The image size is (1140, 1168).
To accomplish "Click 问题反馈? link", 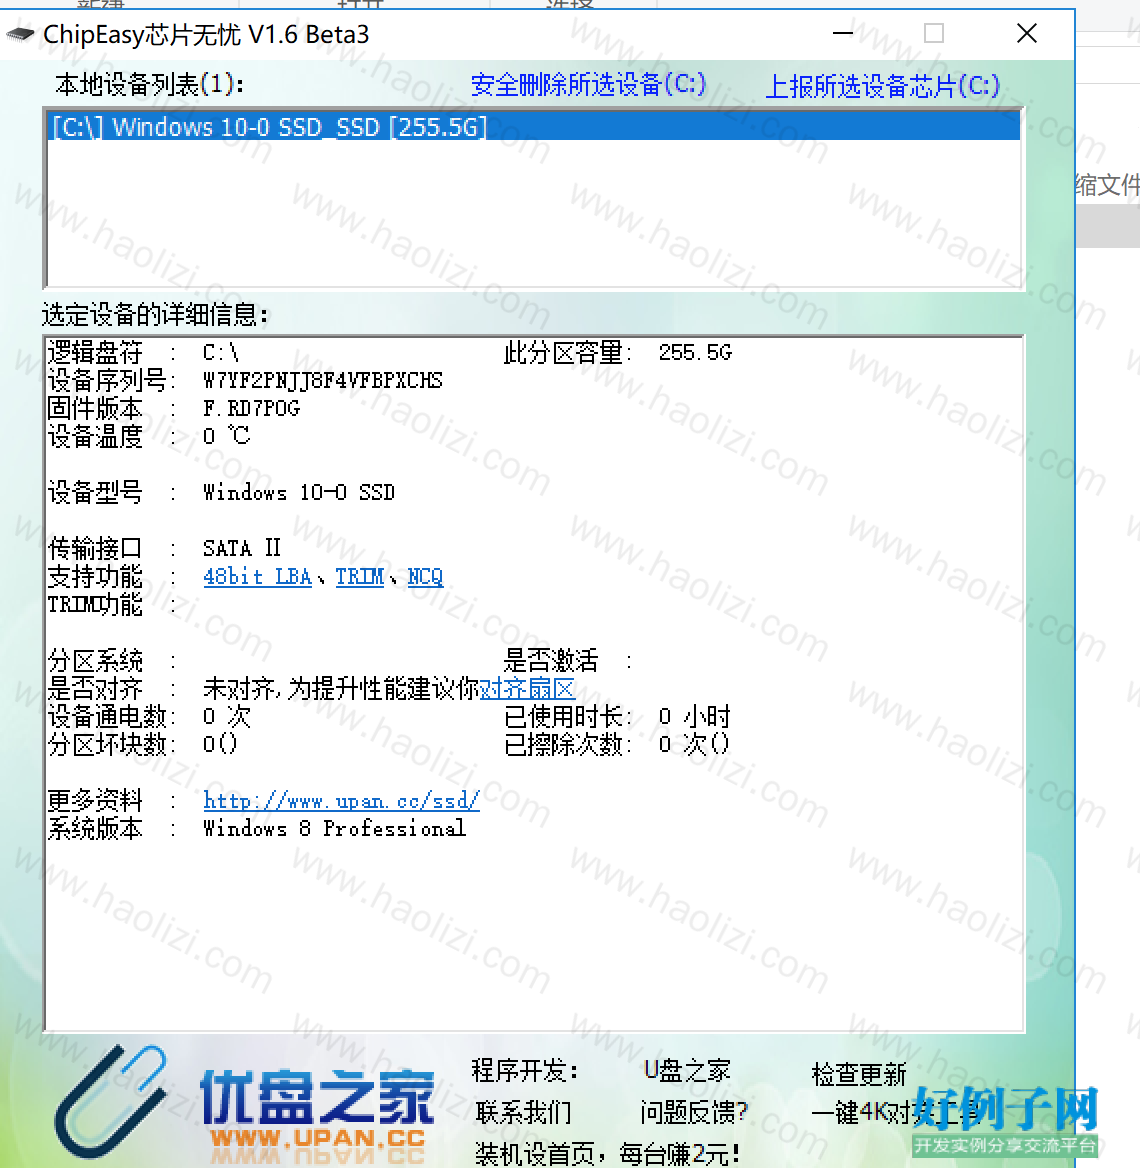I will coord(693,1113).
